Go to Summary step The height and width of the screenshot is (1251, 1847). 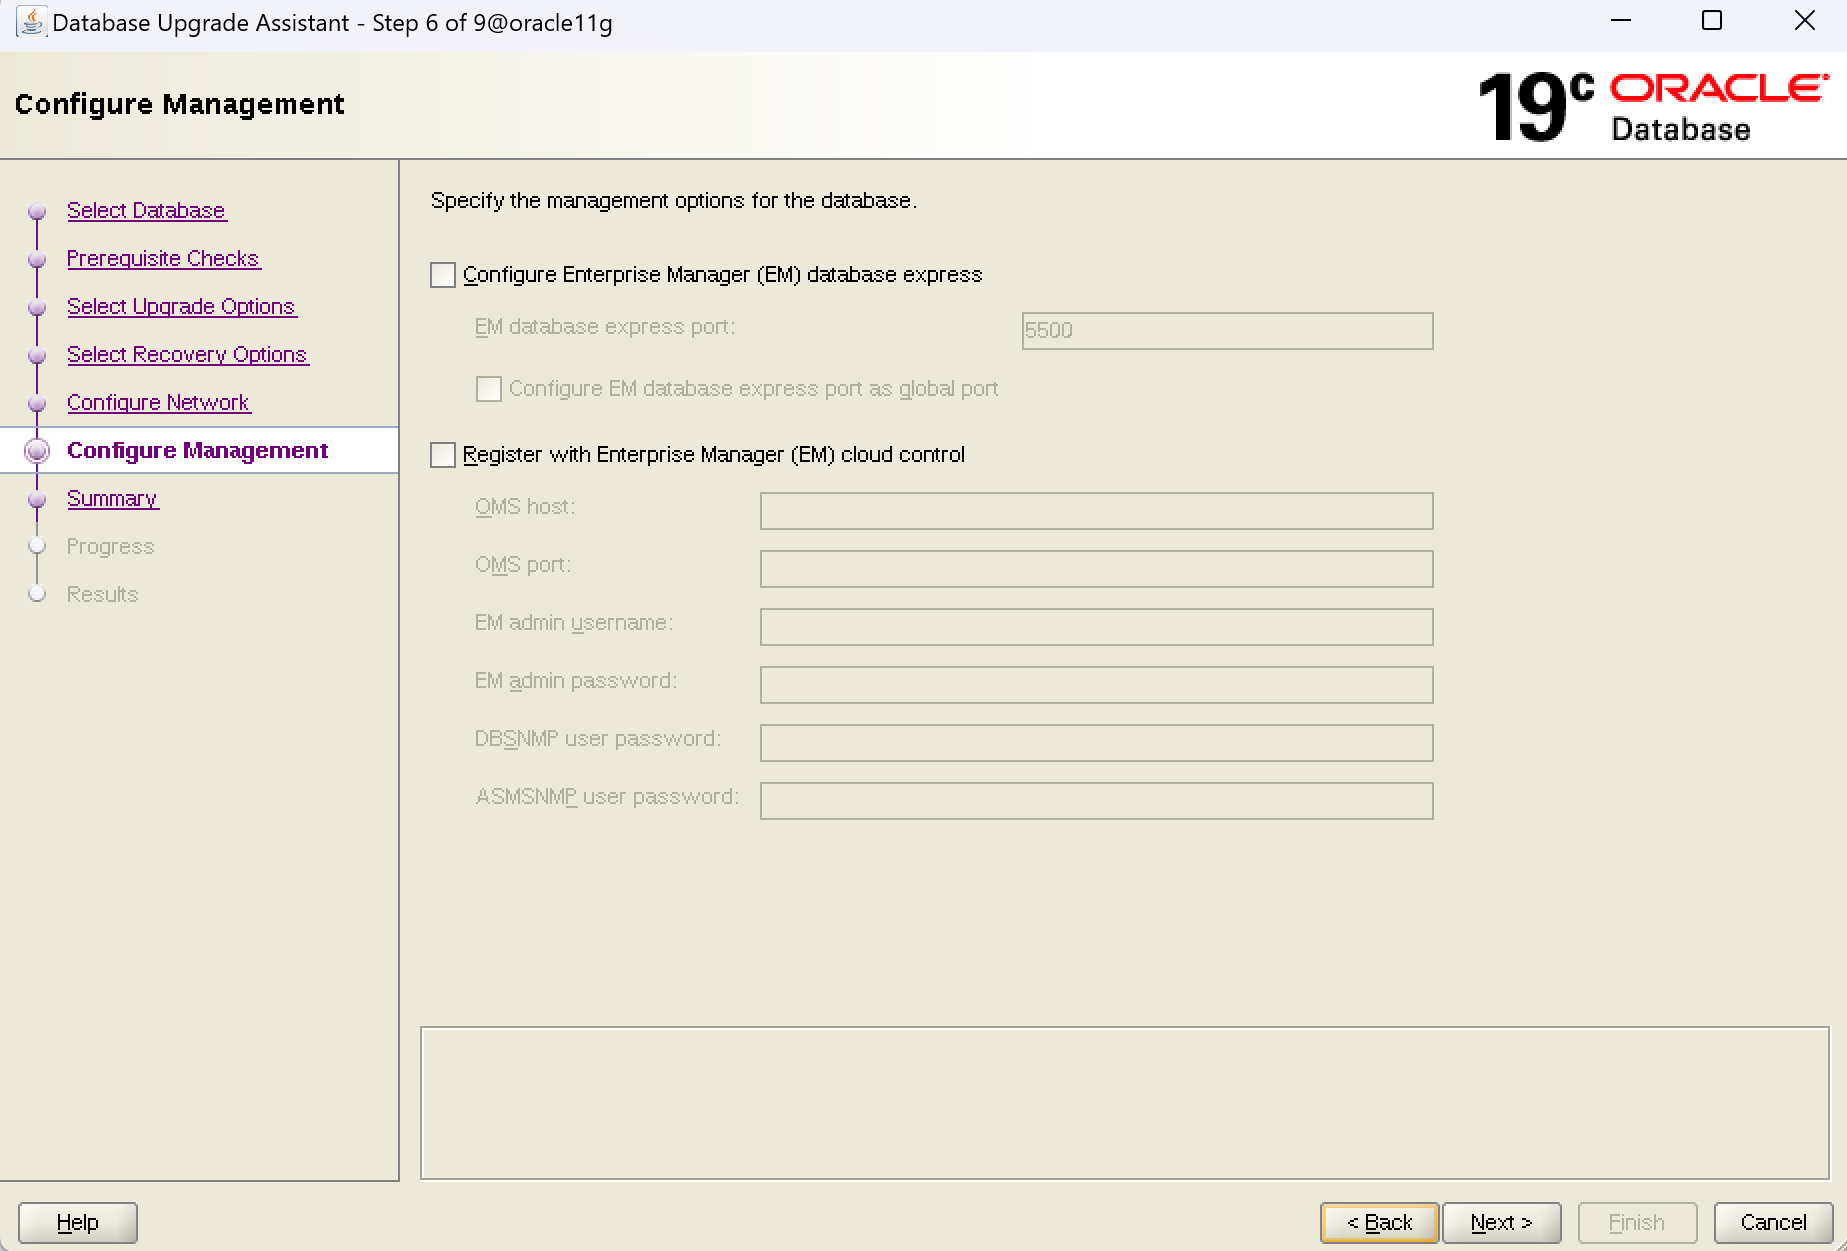[x=112, y=499]
